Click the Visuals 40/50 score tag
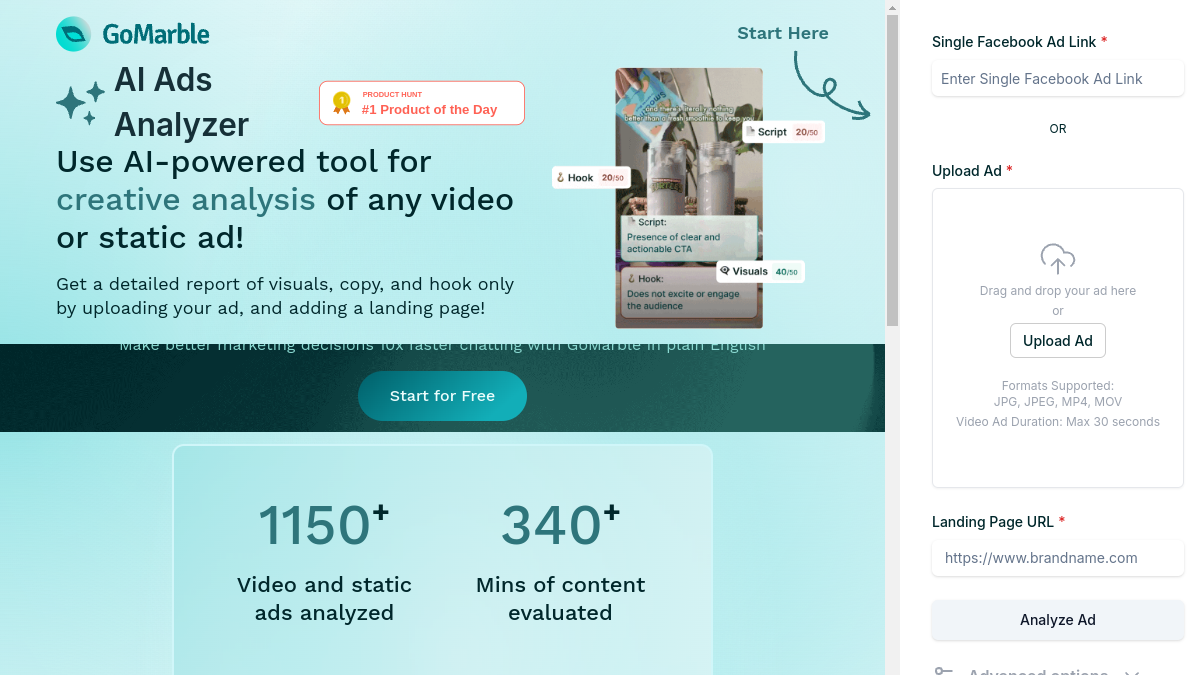This screenshot has height=675, width=1200. point(761,271)
